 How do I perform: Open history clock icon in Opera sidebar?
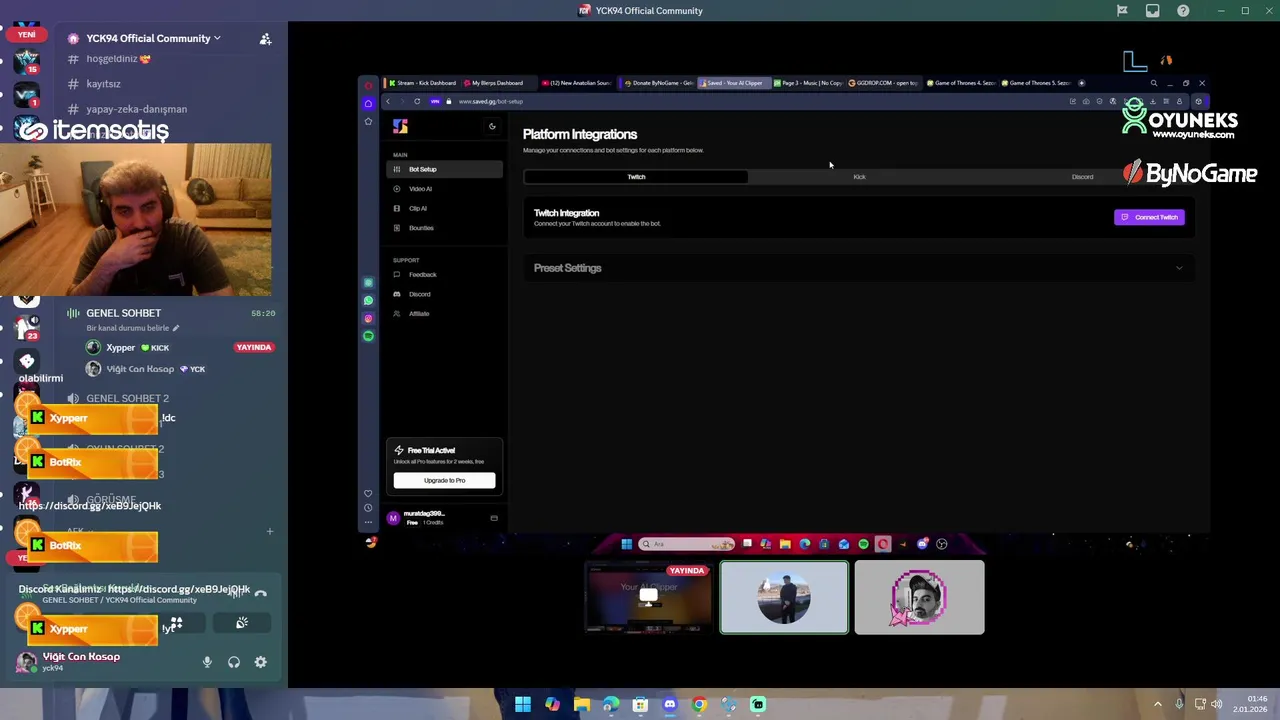(x=368, y=508)
